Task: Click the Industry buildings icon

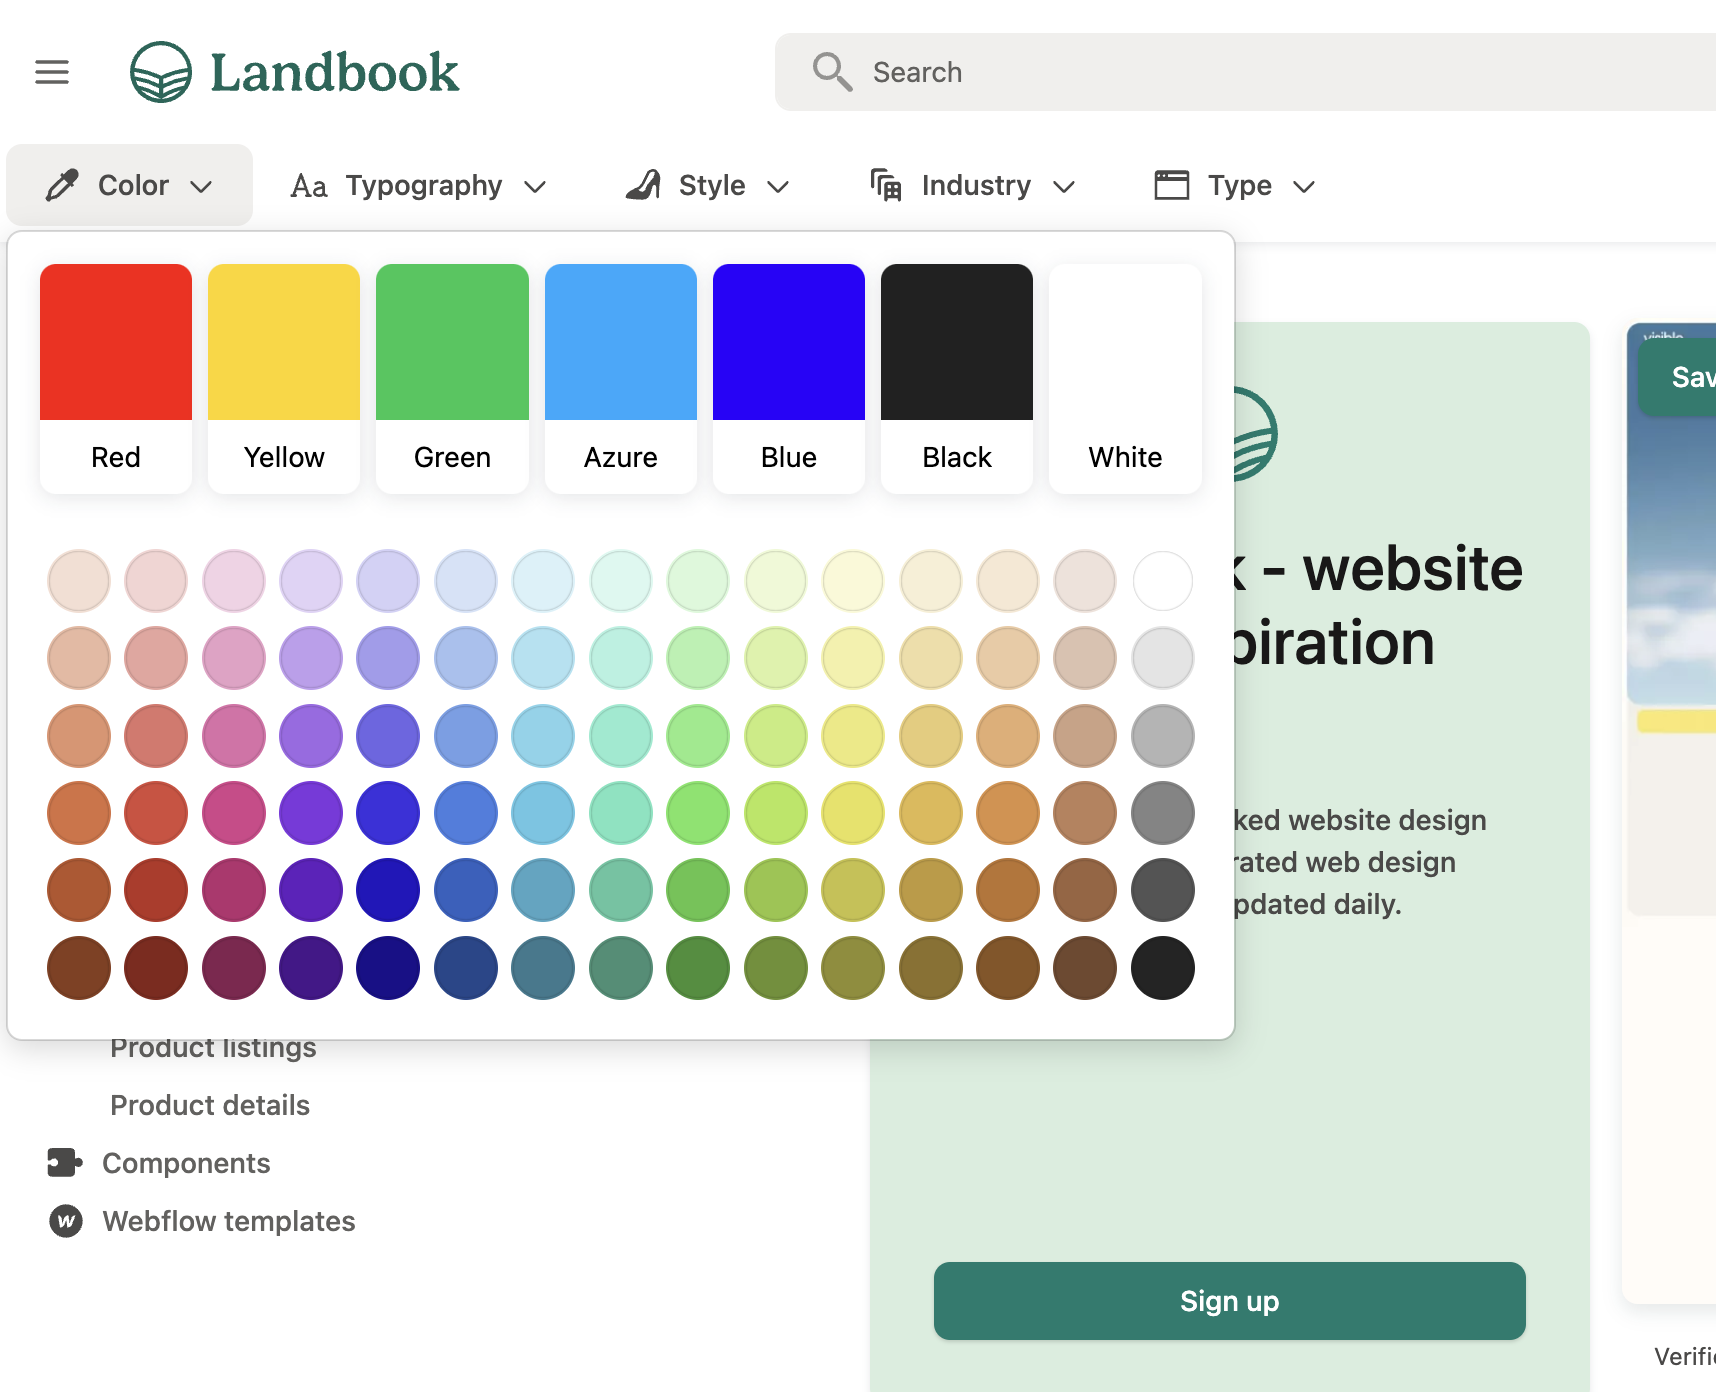Action: (886, 185)
